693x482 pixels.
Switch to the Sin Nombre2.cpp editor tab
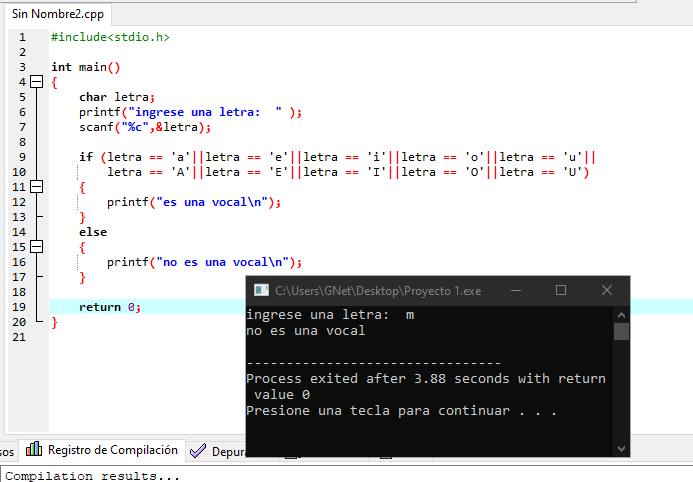point(55,15)
